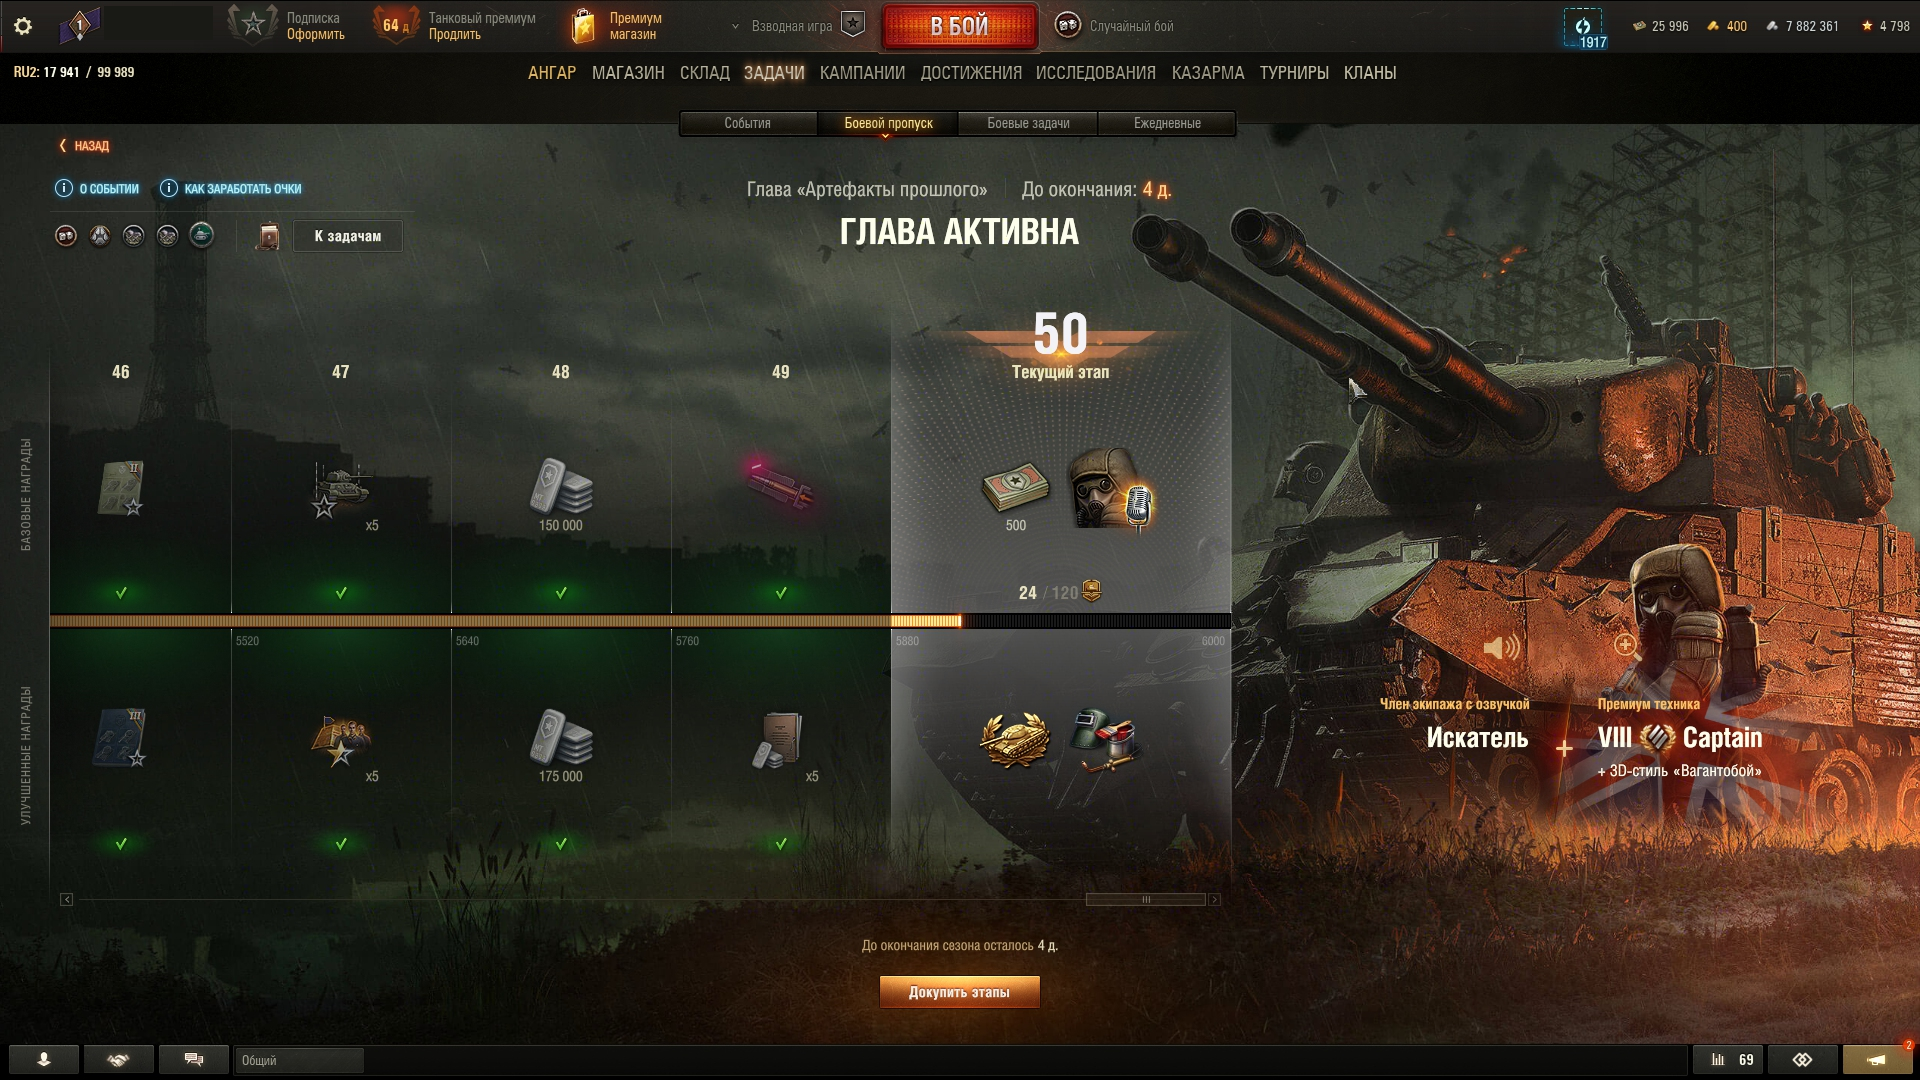Open the settings gear menu
The image size is (1920, 1080).
(23, 26)
